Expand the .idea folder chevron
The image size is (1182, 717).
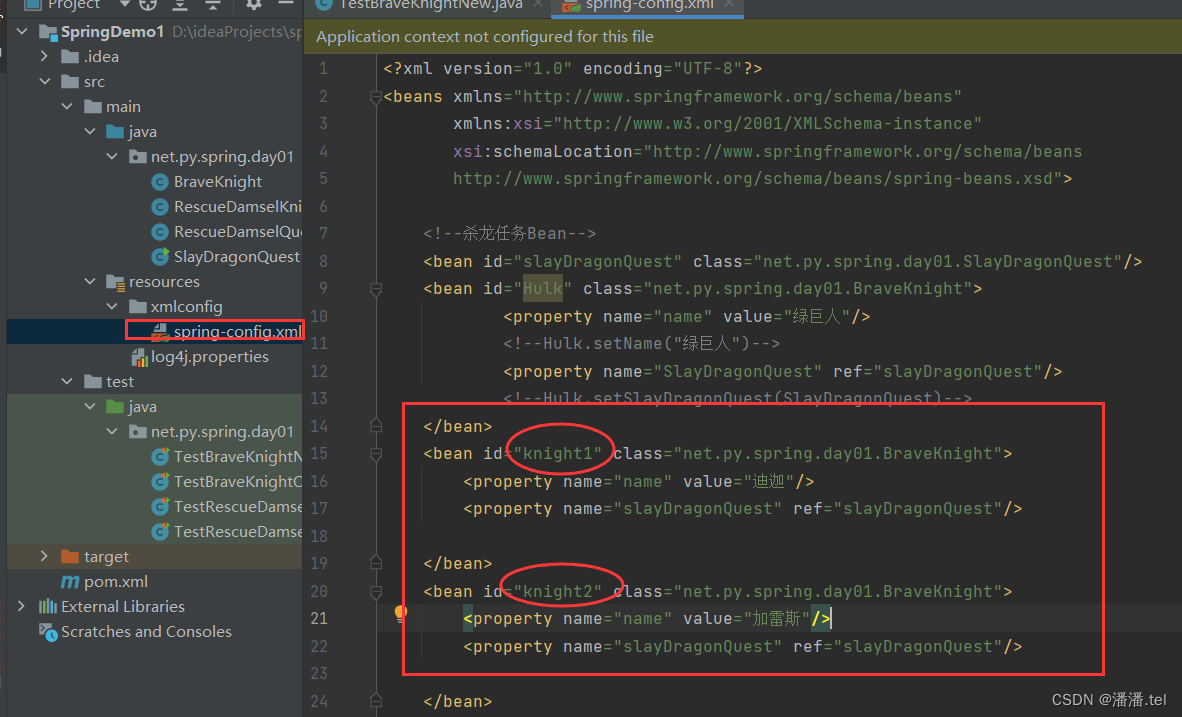44,57
